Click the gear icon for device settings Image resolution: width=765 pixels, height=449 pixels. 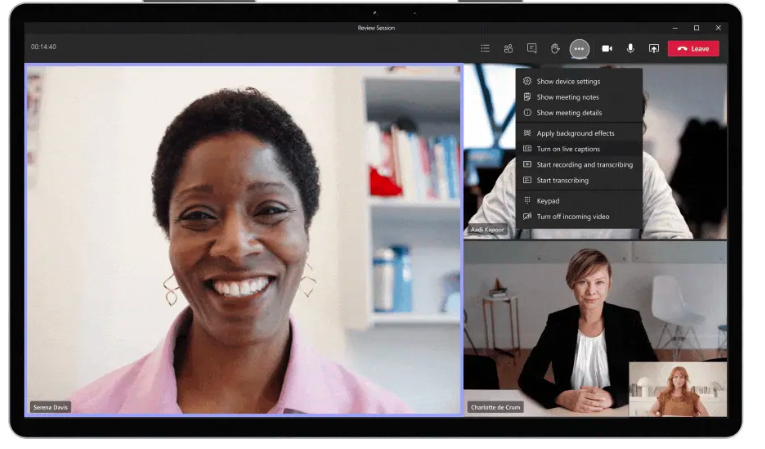[527, 81]
